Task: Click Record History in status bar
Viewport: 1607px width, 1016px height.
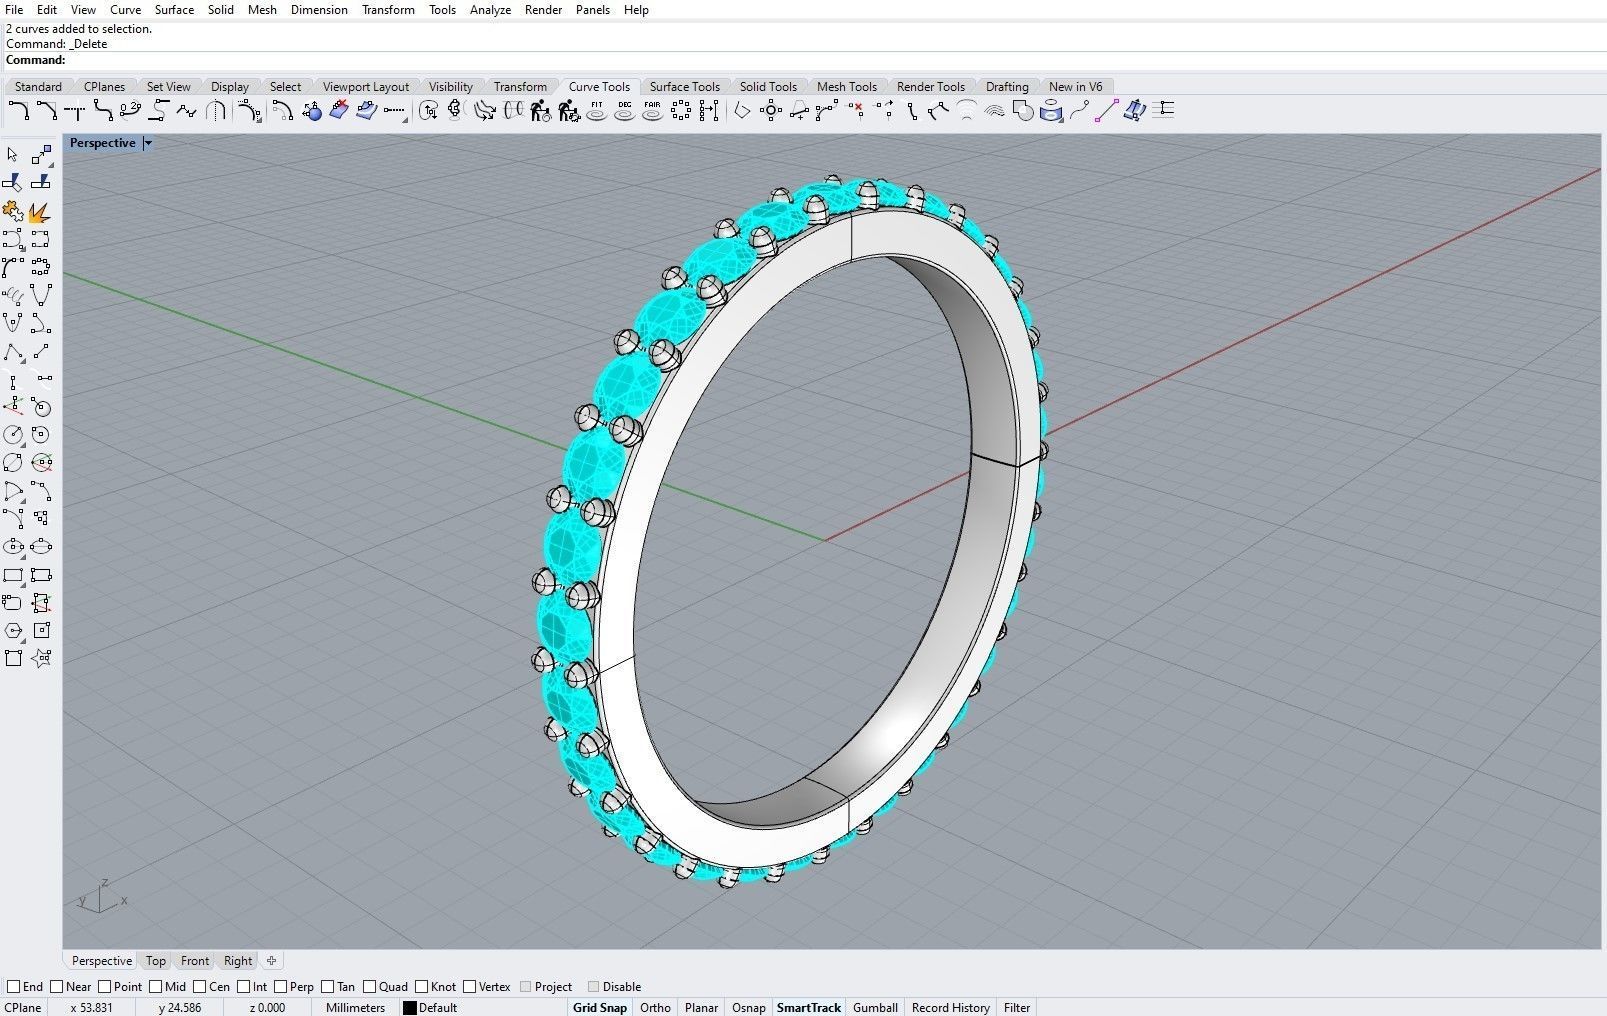Action: [x=951, y=1008]
